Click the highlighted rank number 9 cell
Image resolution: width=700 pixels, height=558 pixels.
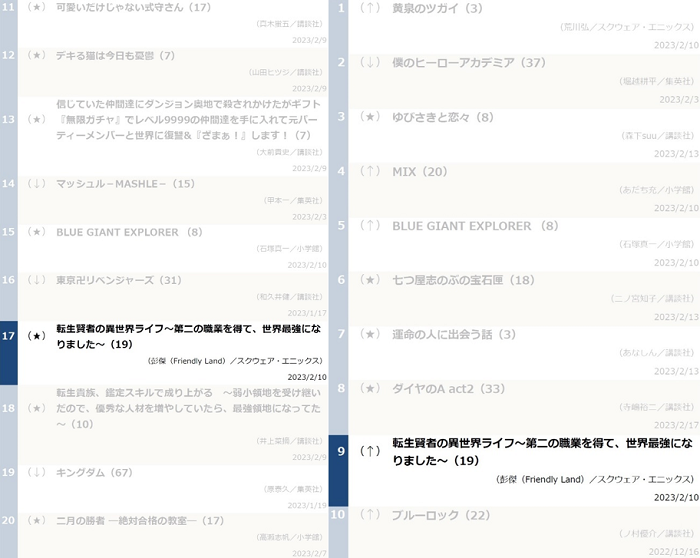[x=338, y=471]
